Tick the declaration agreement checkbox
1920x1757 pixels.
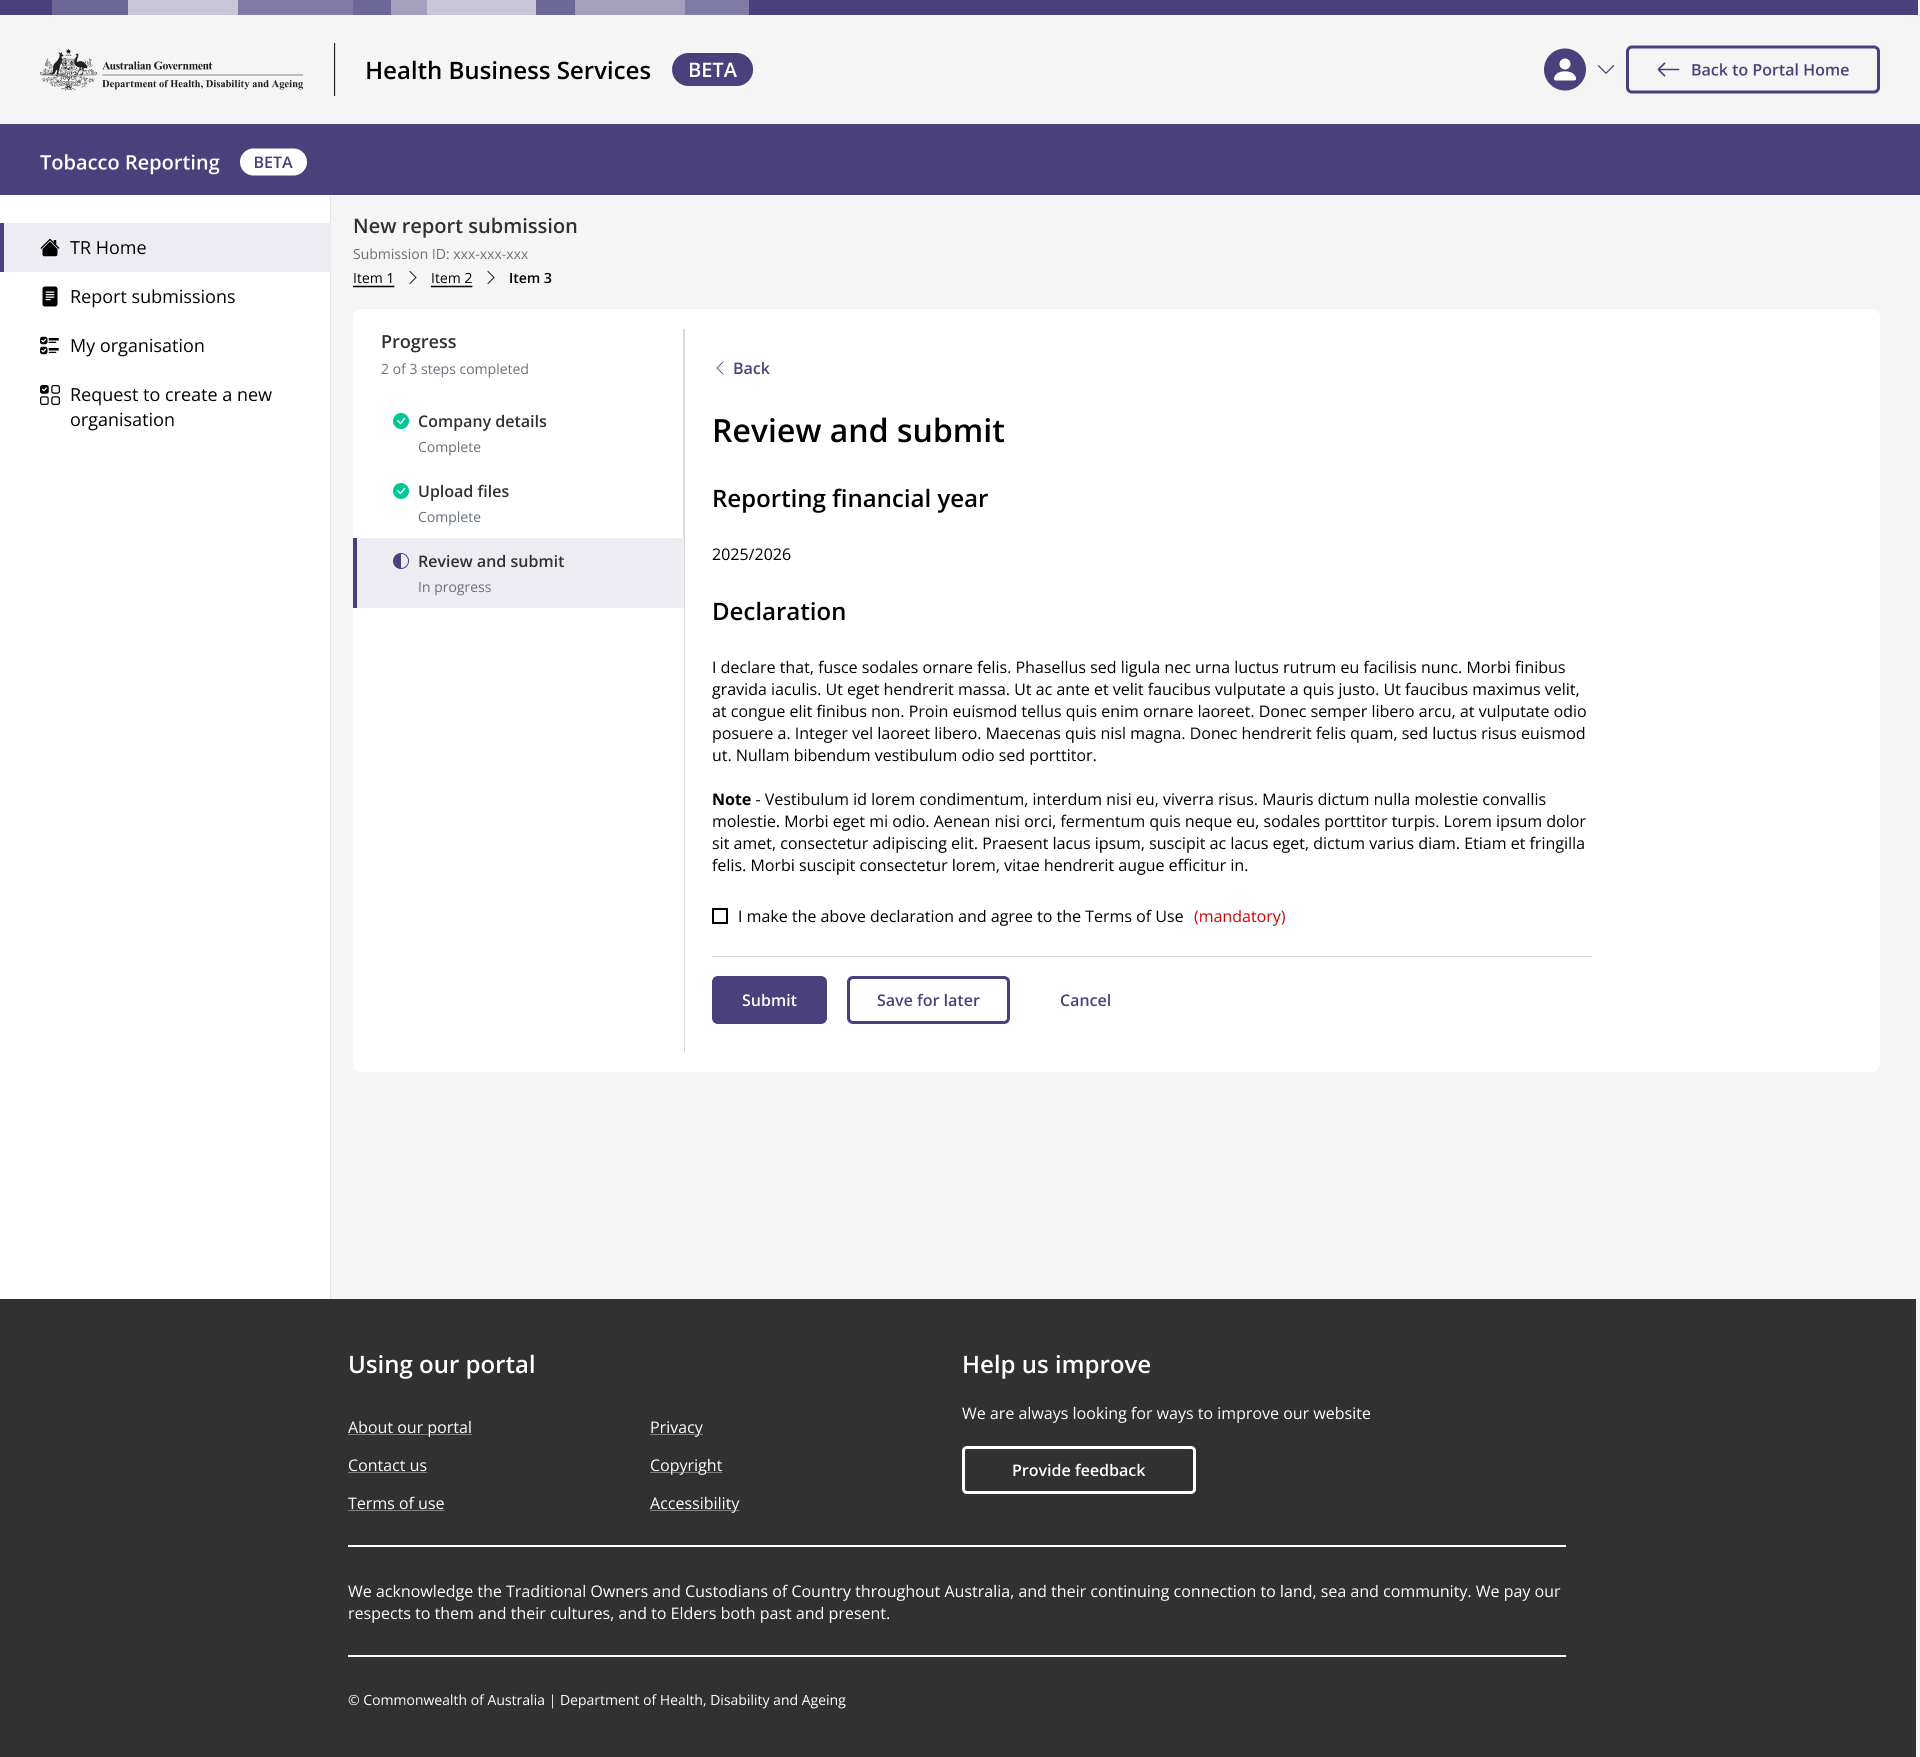[720, 916]
